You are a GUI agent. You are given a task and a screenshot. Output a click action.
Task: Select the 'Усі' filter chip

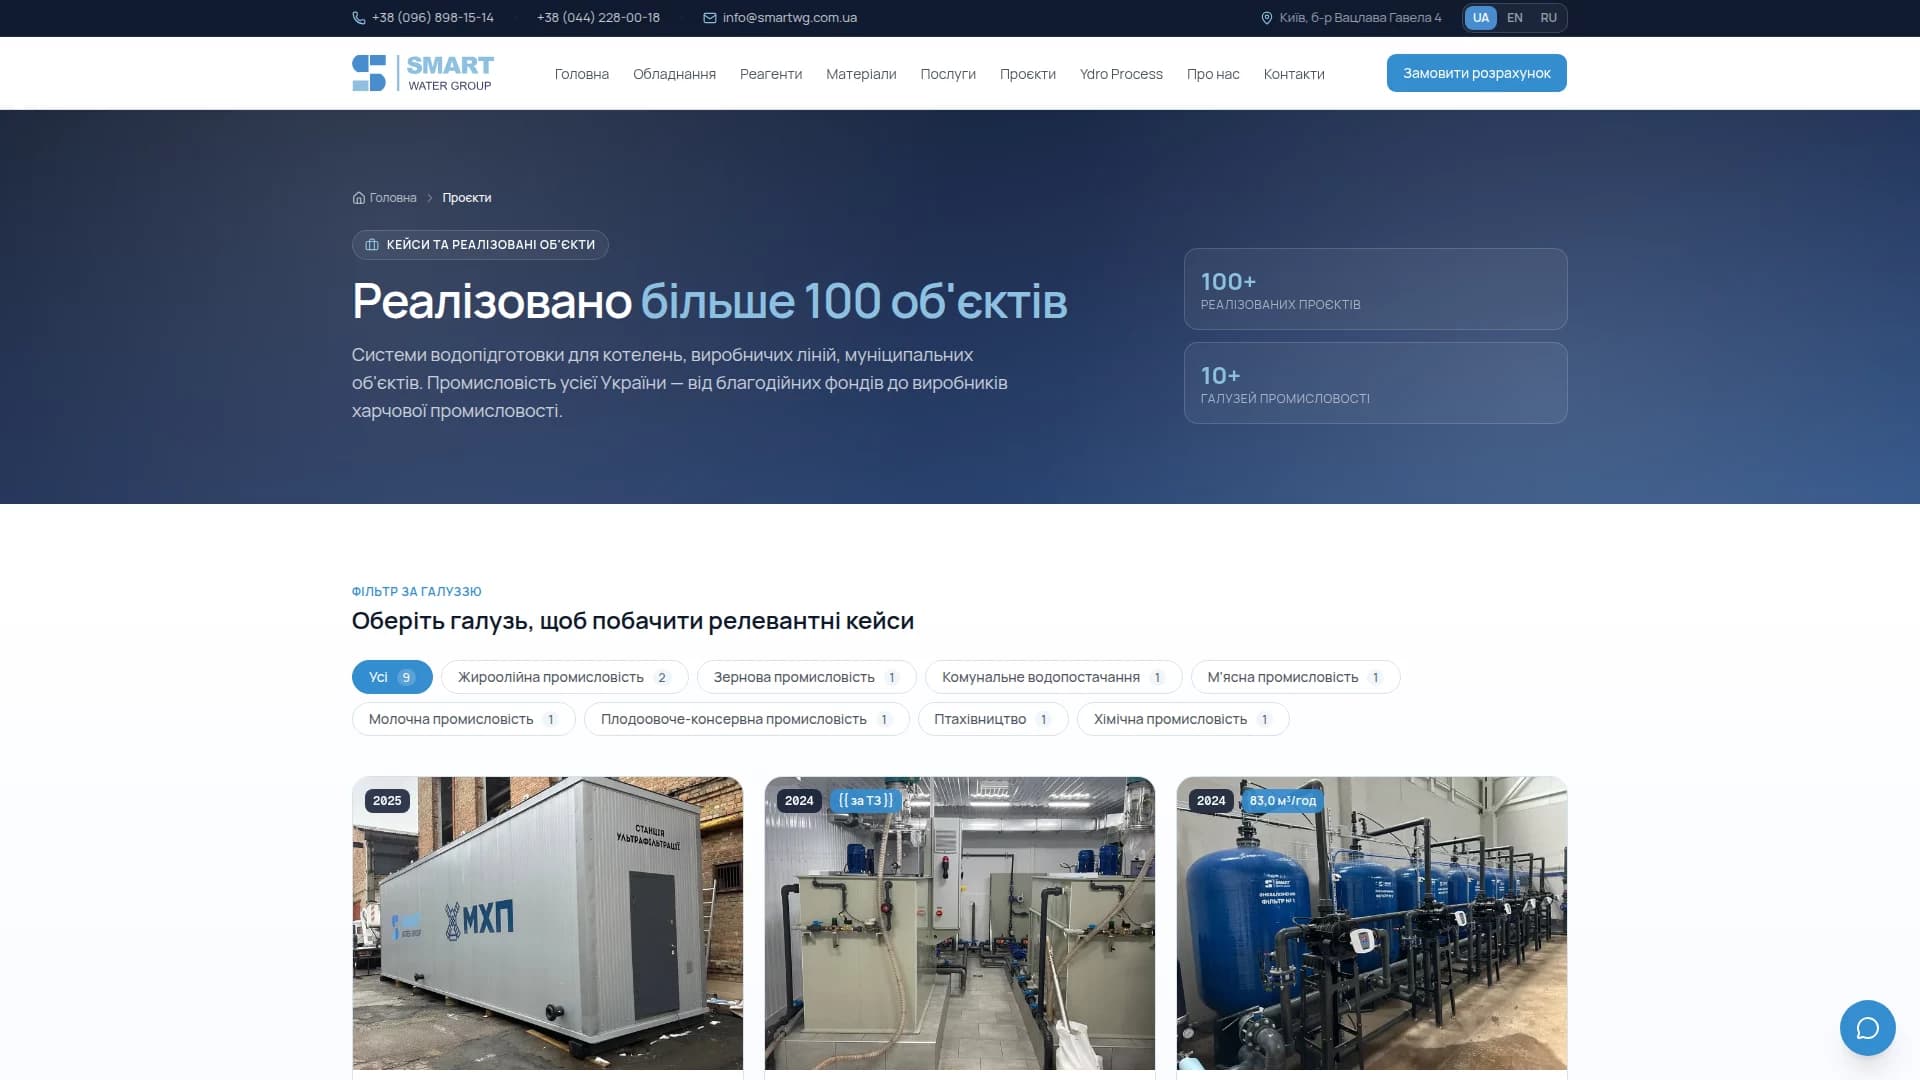[392, 677]
